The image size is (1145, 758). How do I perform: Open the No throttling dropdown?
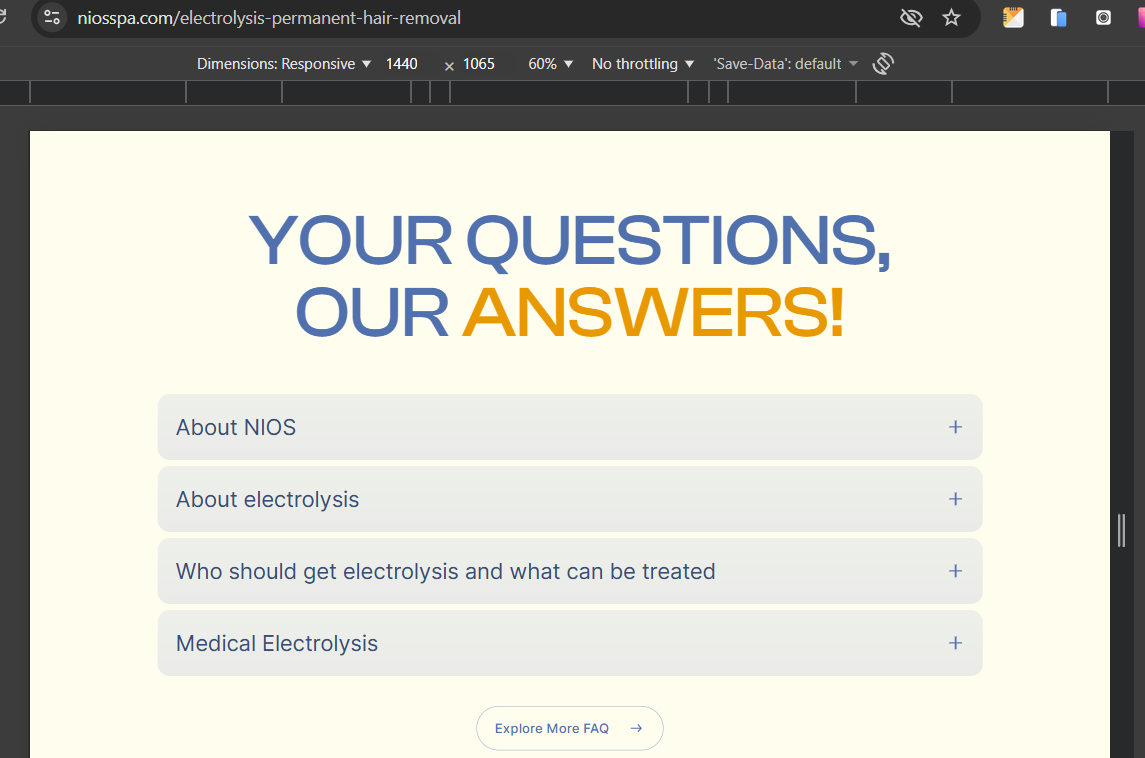click(x=643, y=64)
